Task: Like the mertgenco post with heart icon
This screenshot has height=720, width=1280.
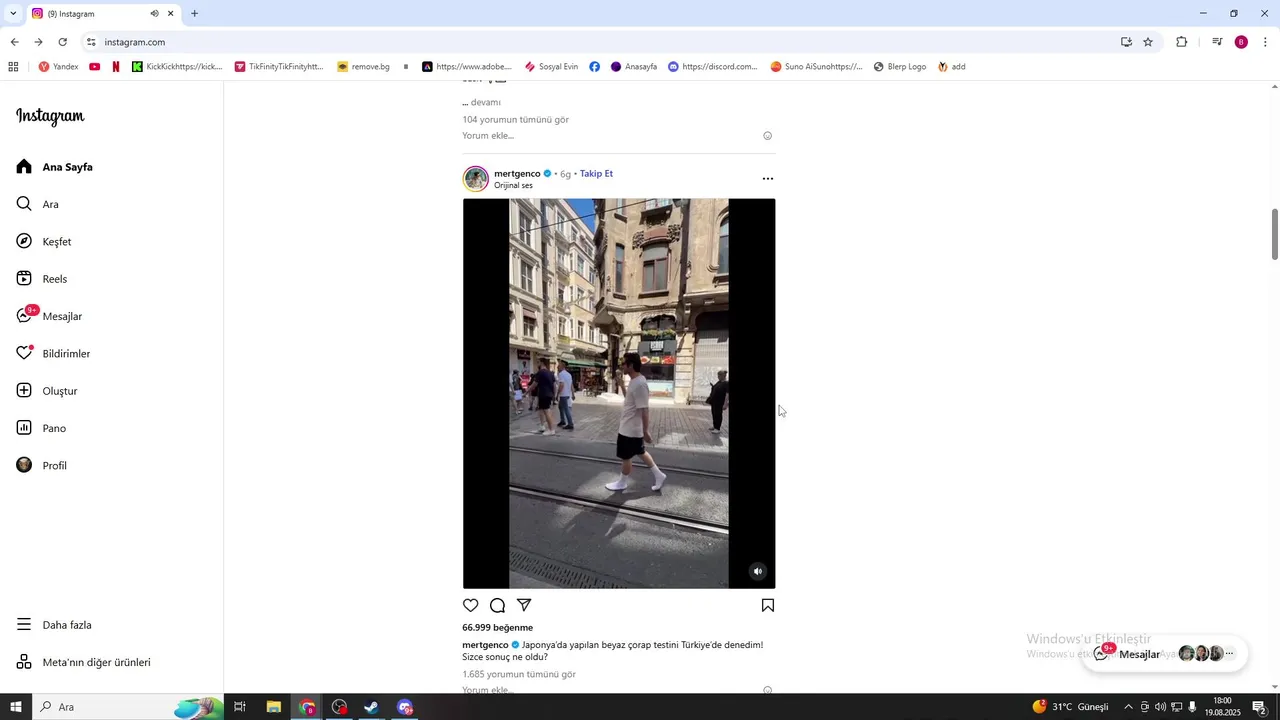Action: coord(471,605)
